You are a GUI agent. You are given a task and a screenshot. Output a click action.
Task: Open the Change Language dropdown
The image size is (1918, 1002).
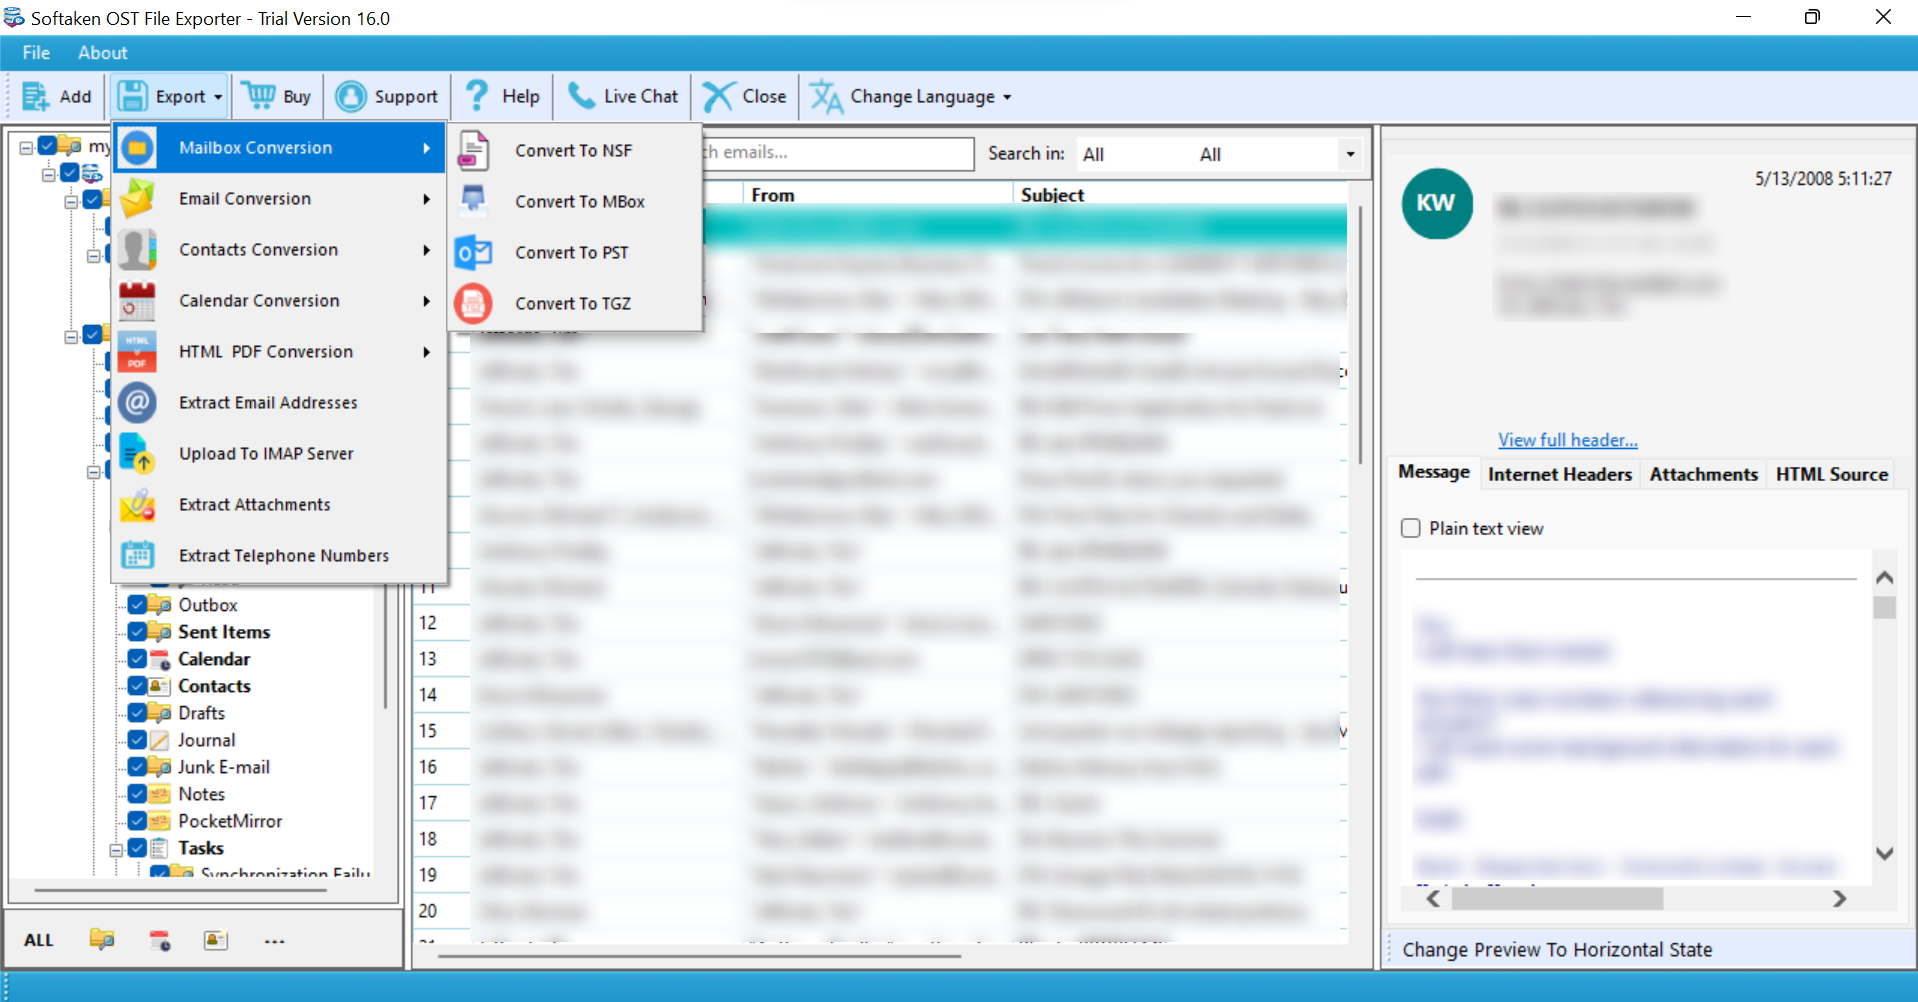coord(911,96)
